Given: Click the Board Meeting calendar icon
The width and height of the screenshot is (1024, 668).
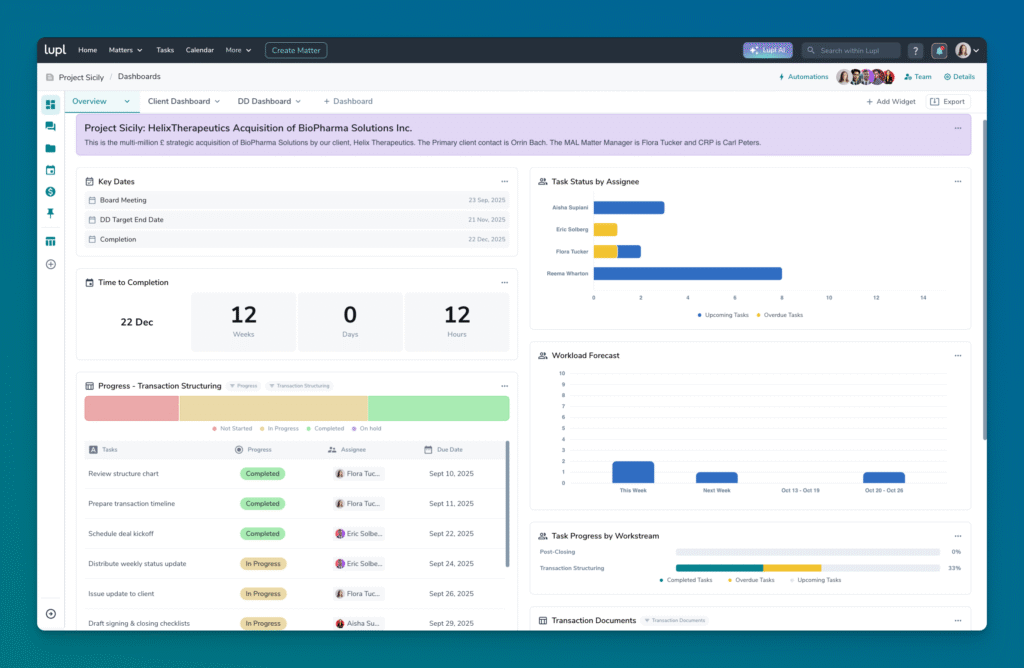Looking at the screenshot, I should tap(92, 200).
